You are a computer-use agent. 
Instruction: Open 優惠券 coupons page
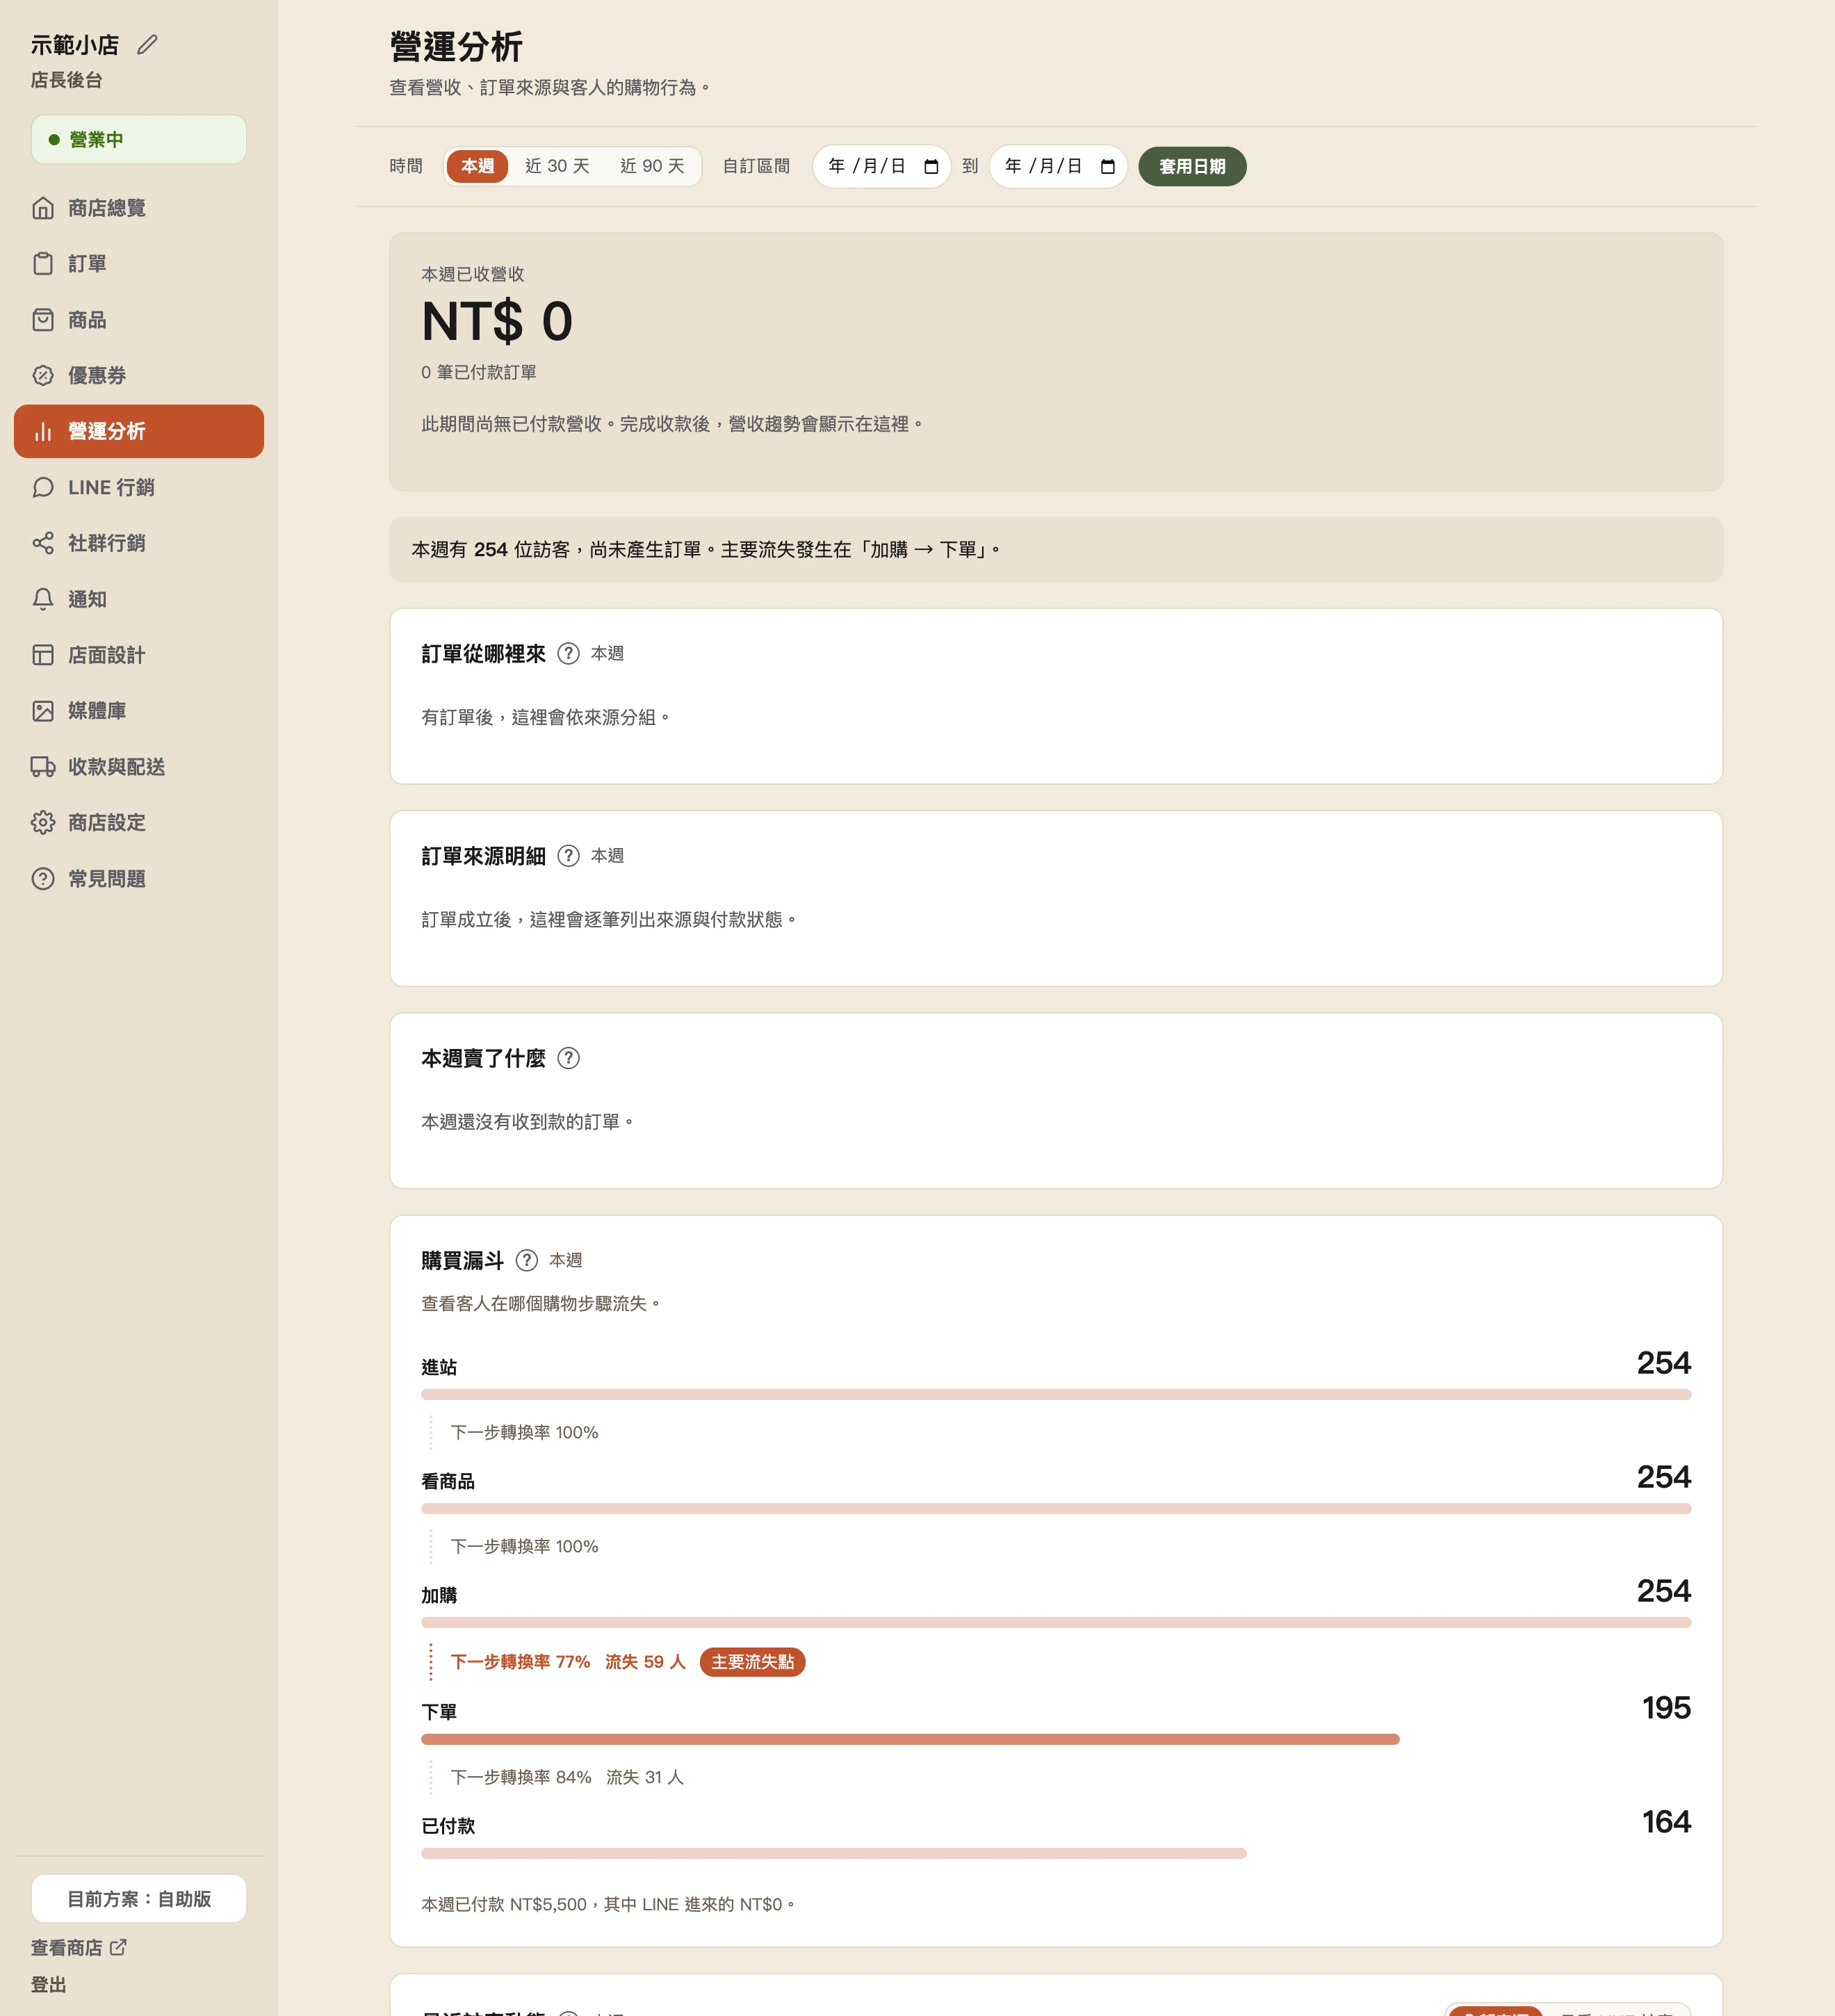coord(139,376)
